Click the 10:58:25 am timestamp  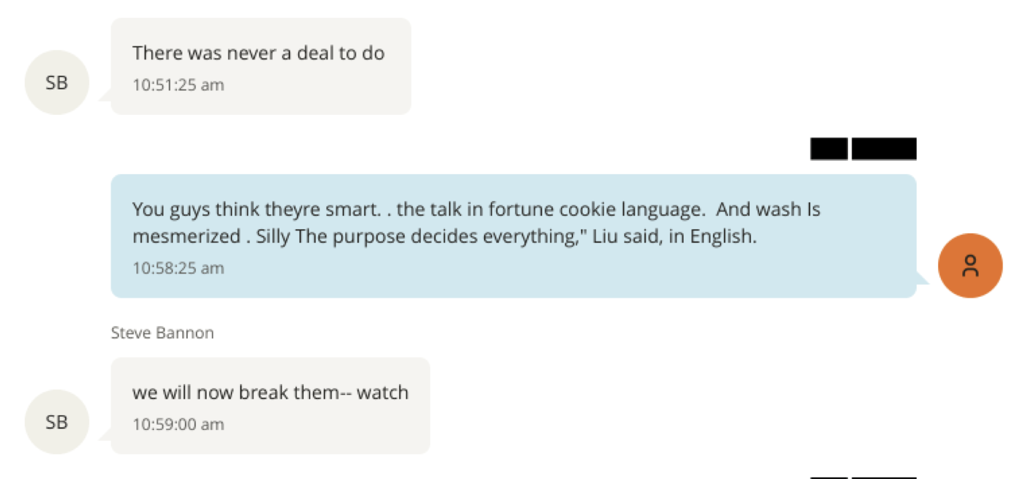[x=178, y=268]
